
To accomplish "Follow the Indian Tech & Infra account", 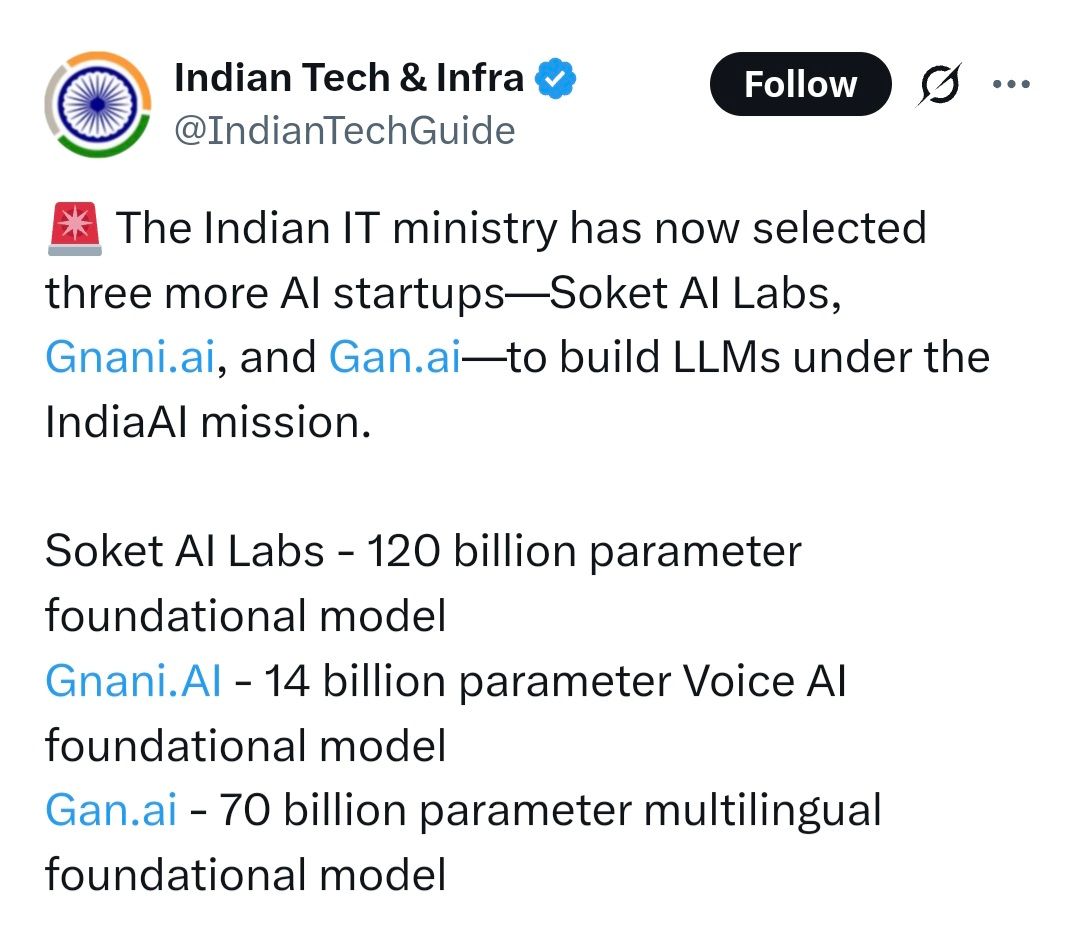I will coord(800,84).
